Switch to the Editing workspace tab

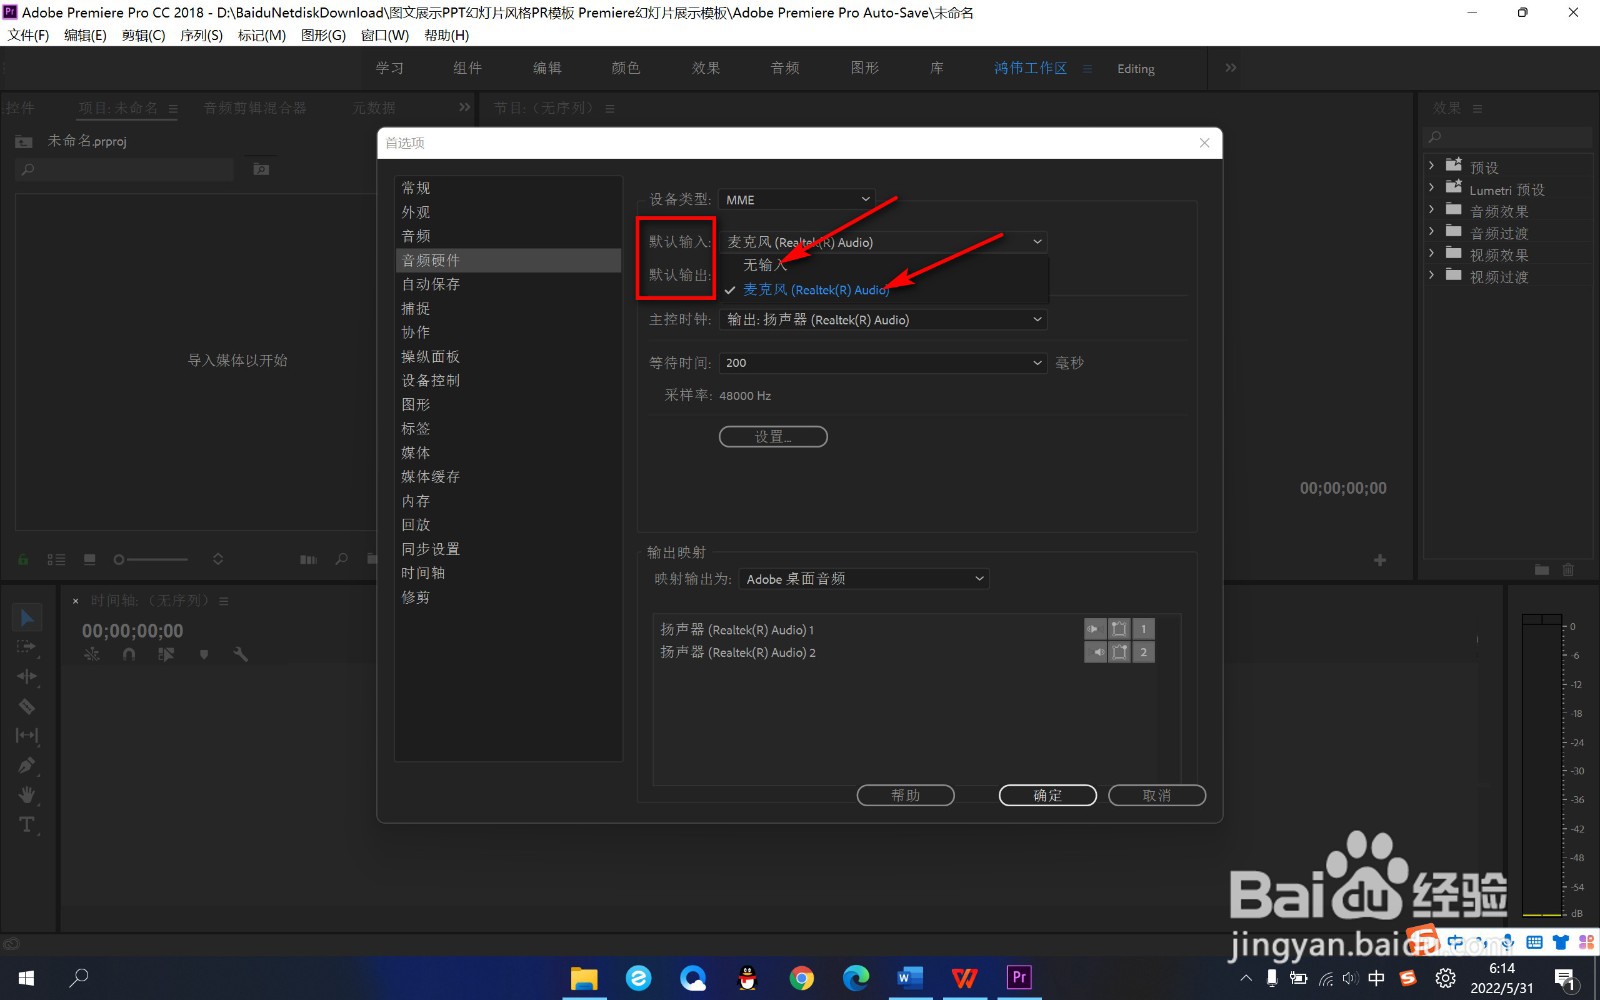[1136, 69]
